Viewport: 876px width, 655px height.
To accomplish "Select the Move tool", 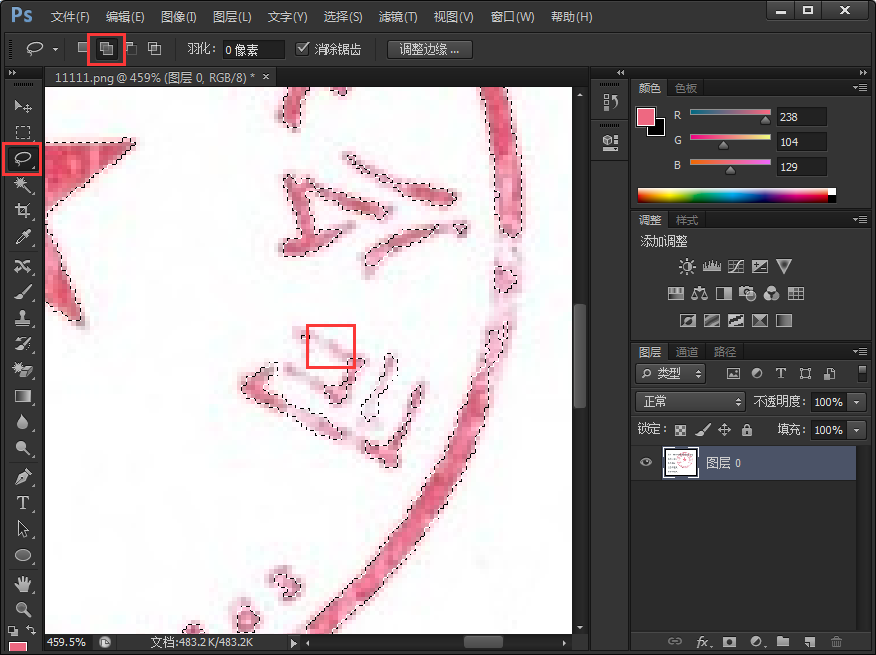I will [x=22, y=106].
